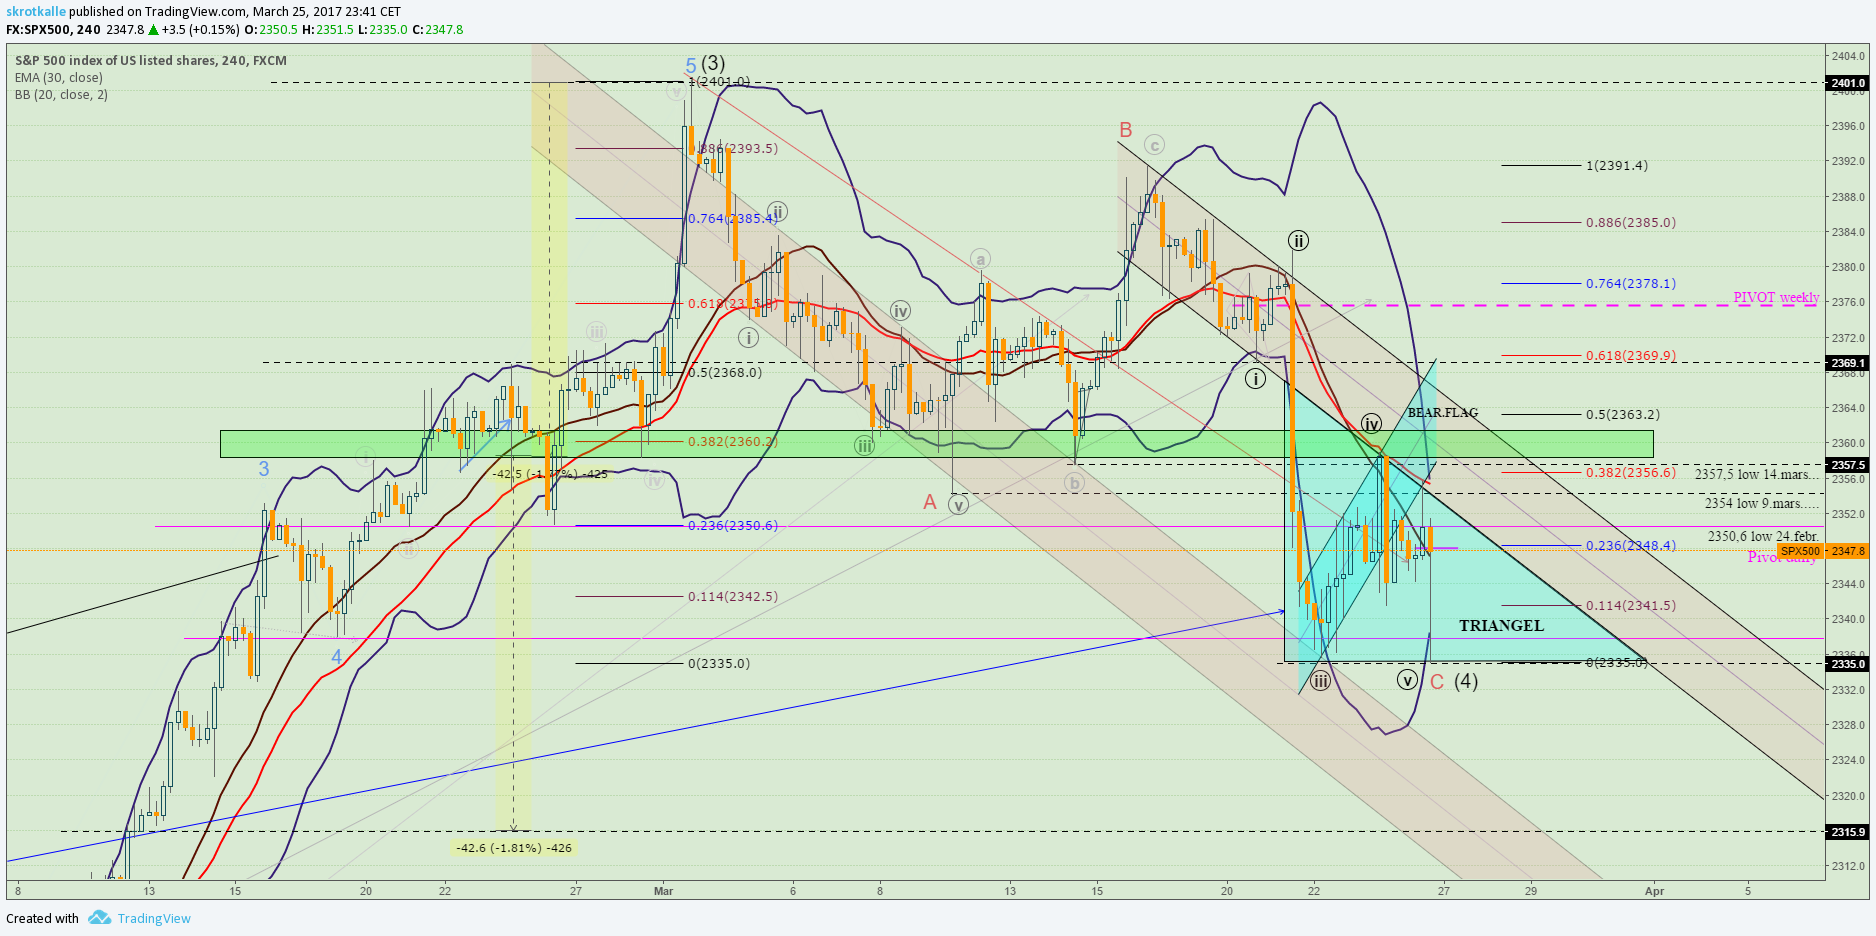Click the 0.764(2385.4) Fibonacci label
This screenshot has width=1876, height=936.
[x=733, y=219]
